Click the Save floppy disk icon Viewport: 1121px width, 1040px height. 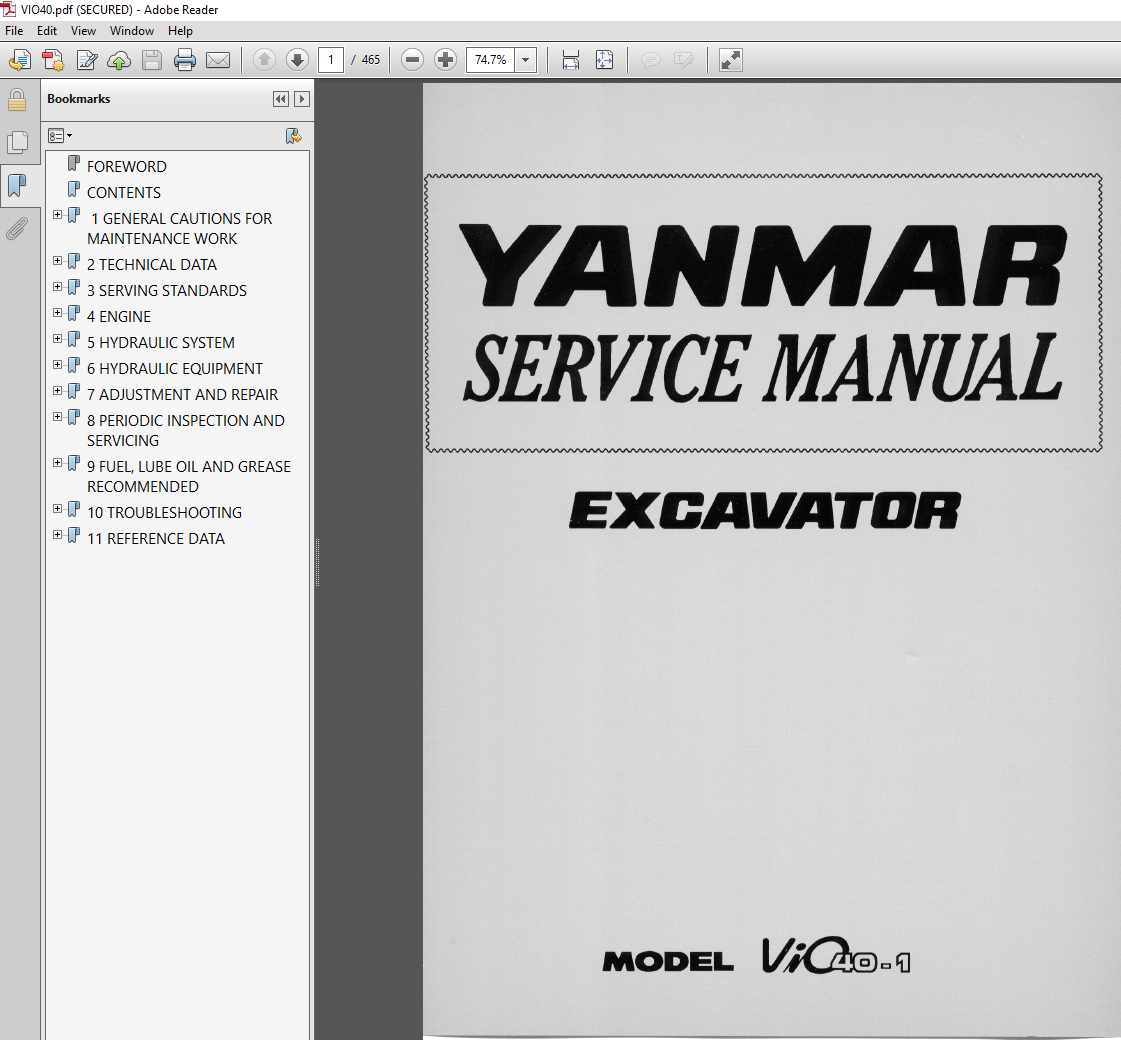point(152,60)
